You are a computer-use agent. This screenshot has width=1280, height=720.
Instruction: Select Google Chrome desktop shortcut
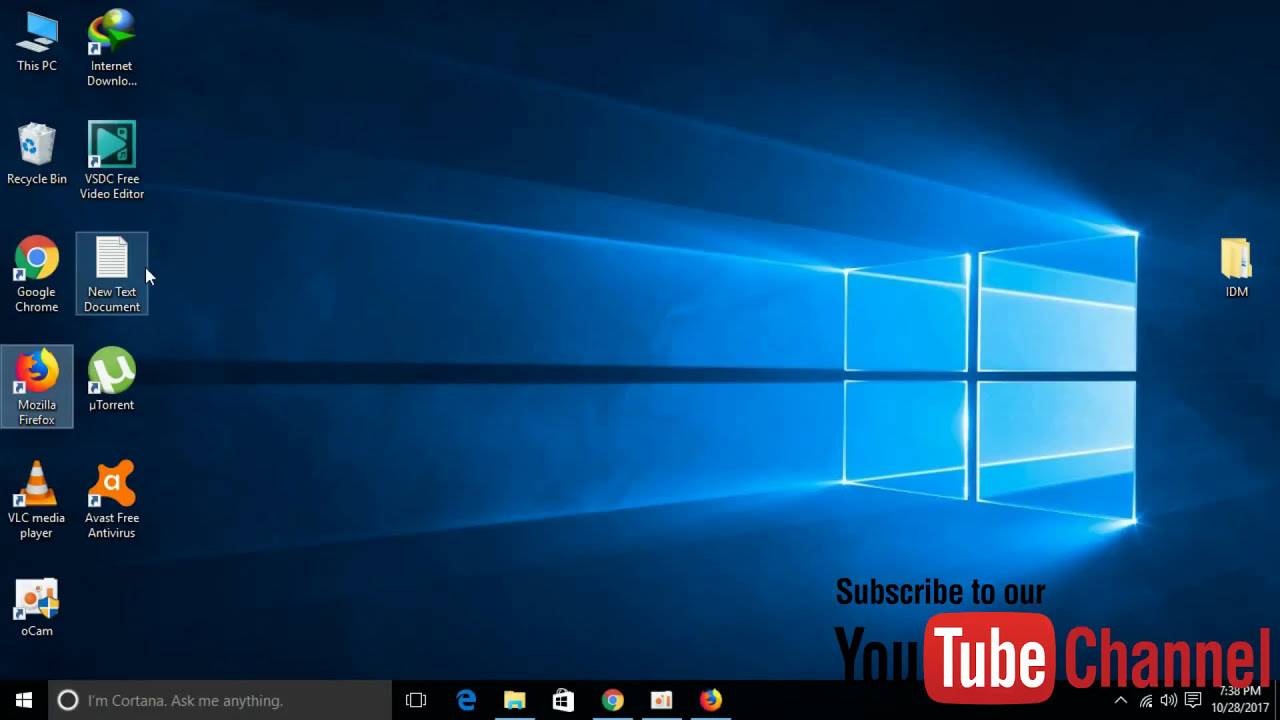(x=37, y=274)
